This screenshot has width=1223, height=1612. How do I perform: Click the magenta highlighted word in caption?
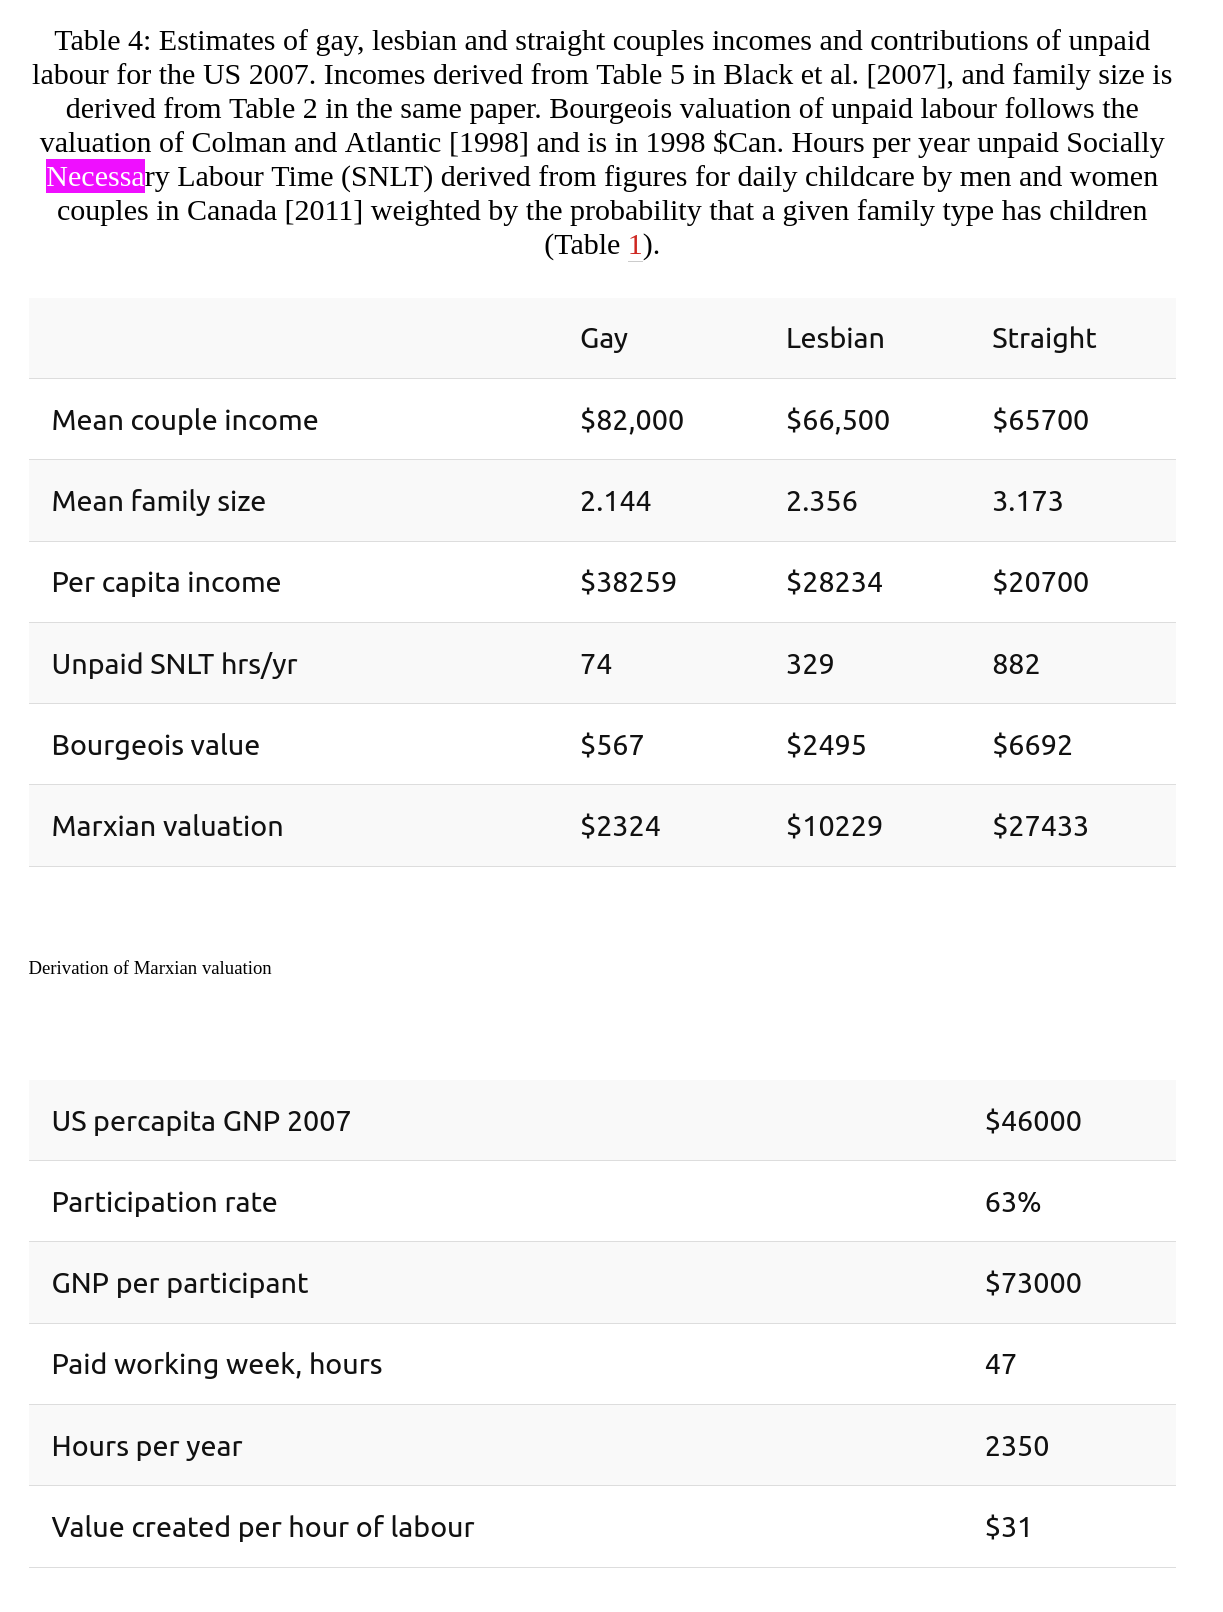point(96,177)
